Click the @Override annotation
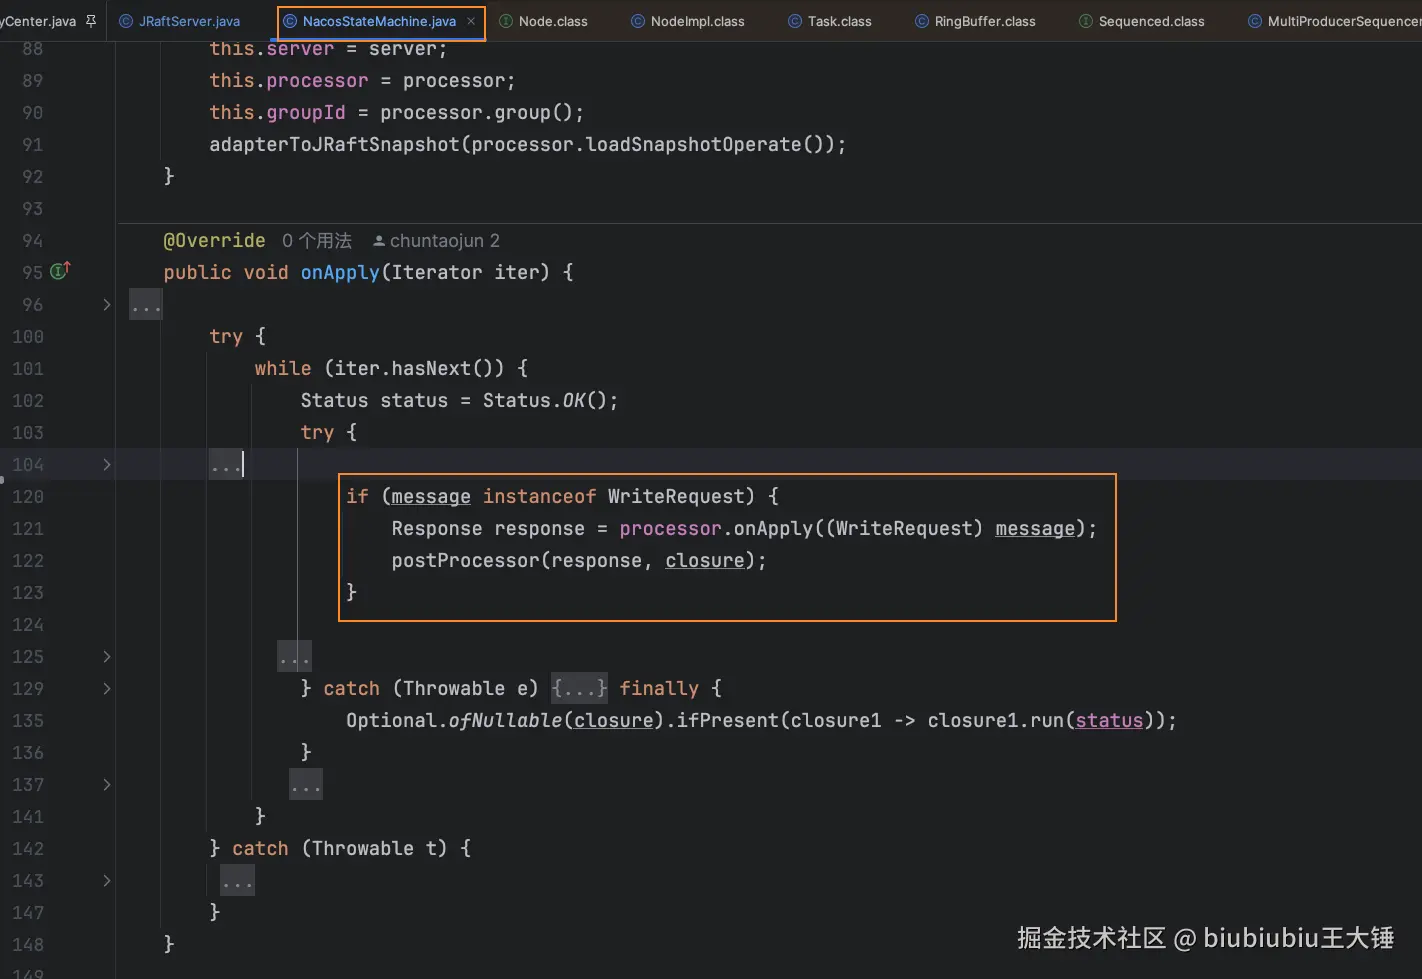Screen dimensions: 1422x979 214,241
